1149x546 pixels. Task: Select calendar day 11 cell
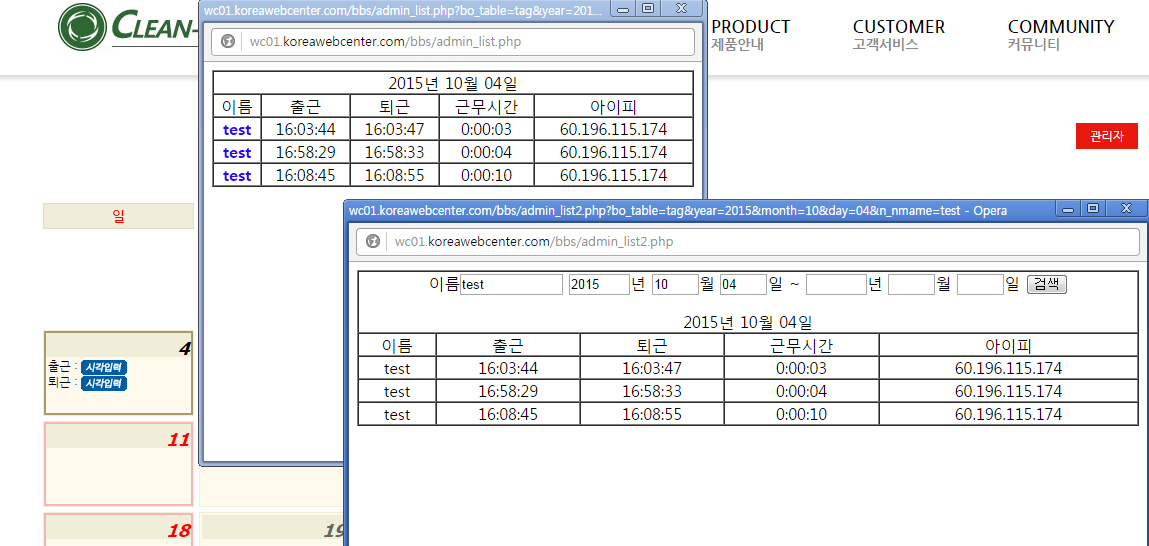pyautogui.click(x=118, y=463)
